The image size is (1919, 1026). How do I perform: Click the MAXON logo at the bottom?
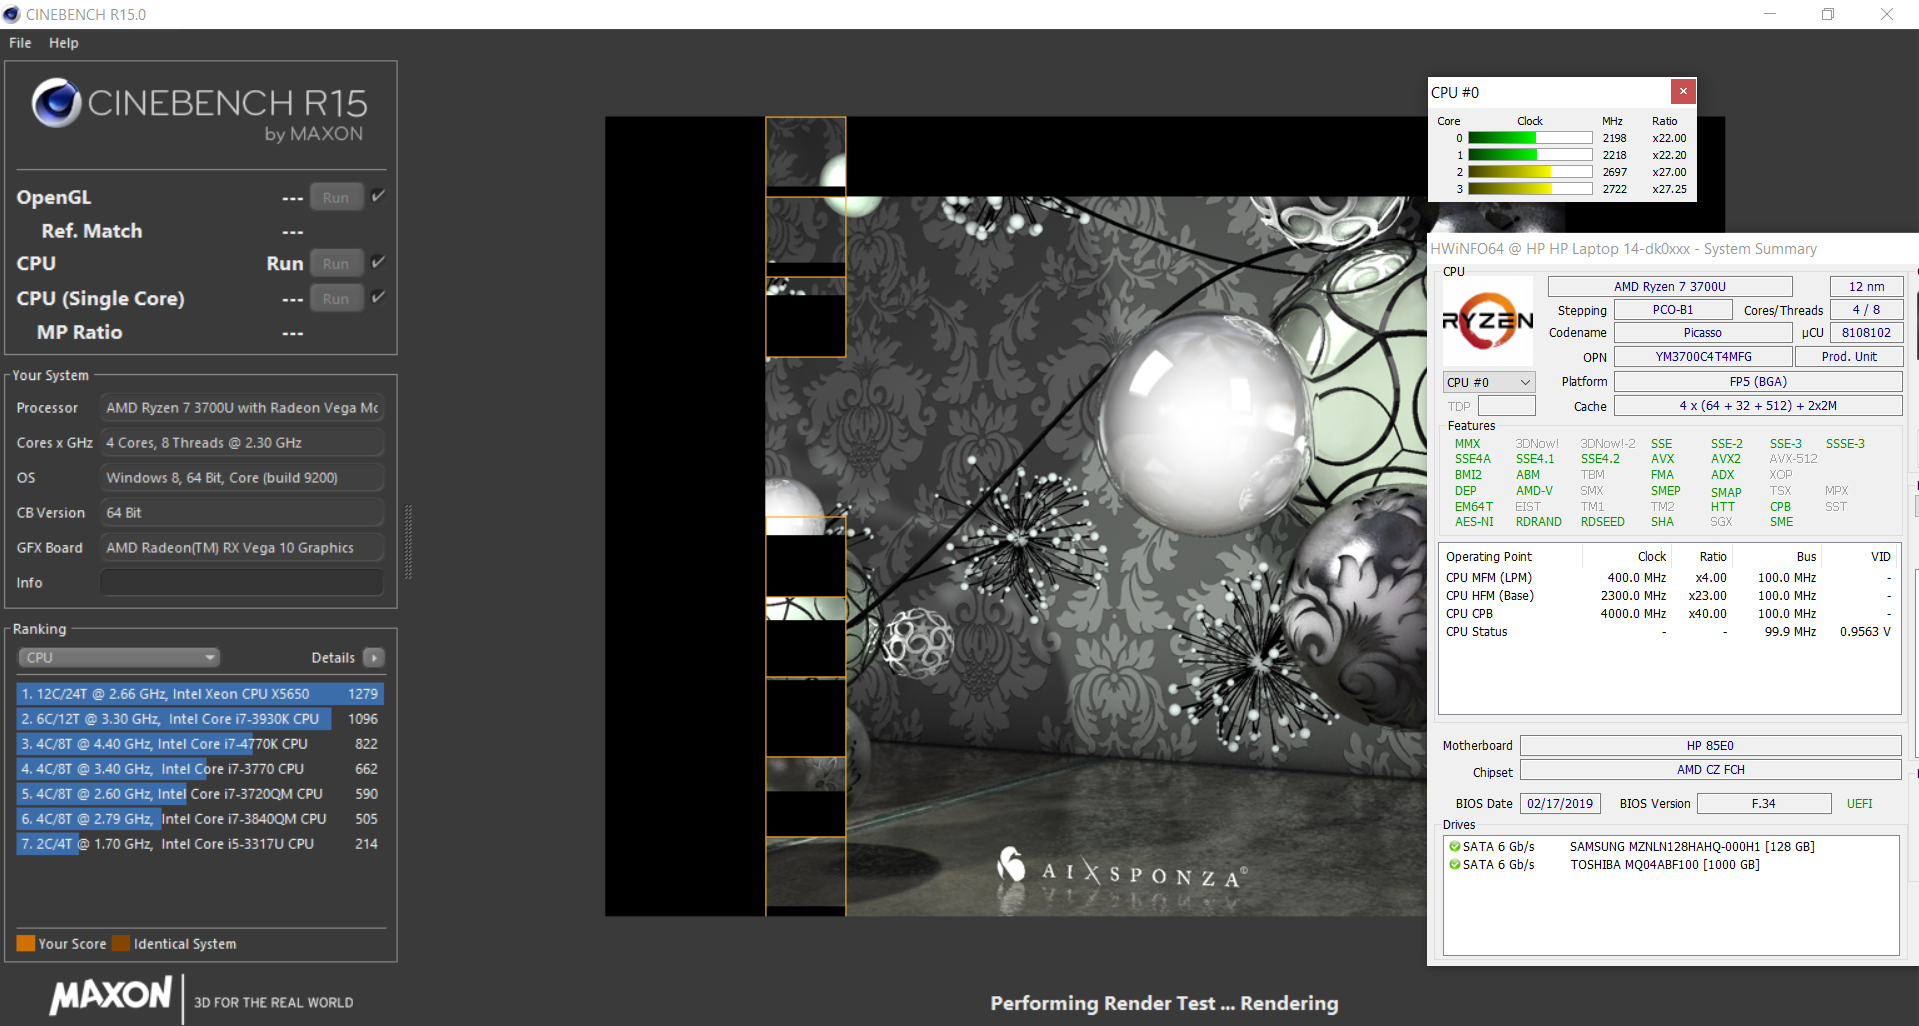[x=111, y=995]
